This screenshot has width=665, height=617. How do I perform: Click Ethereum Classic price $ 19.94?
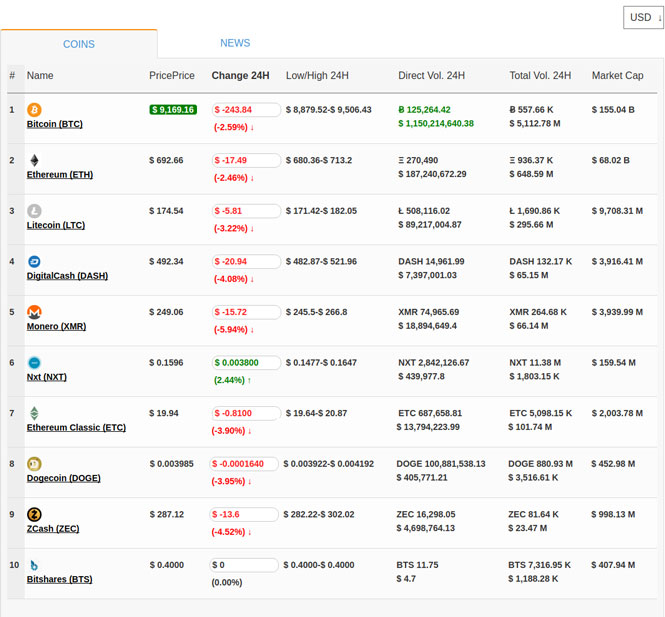(x=164, y=413)
